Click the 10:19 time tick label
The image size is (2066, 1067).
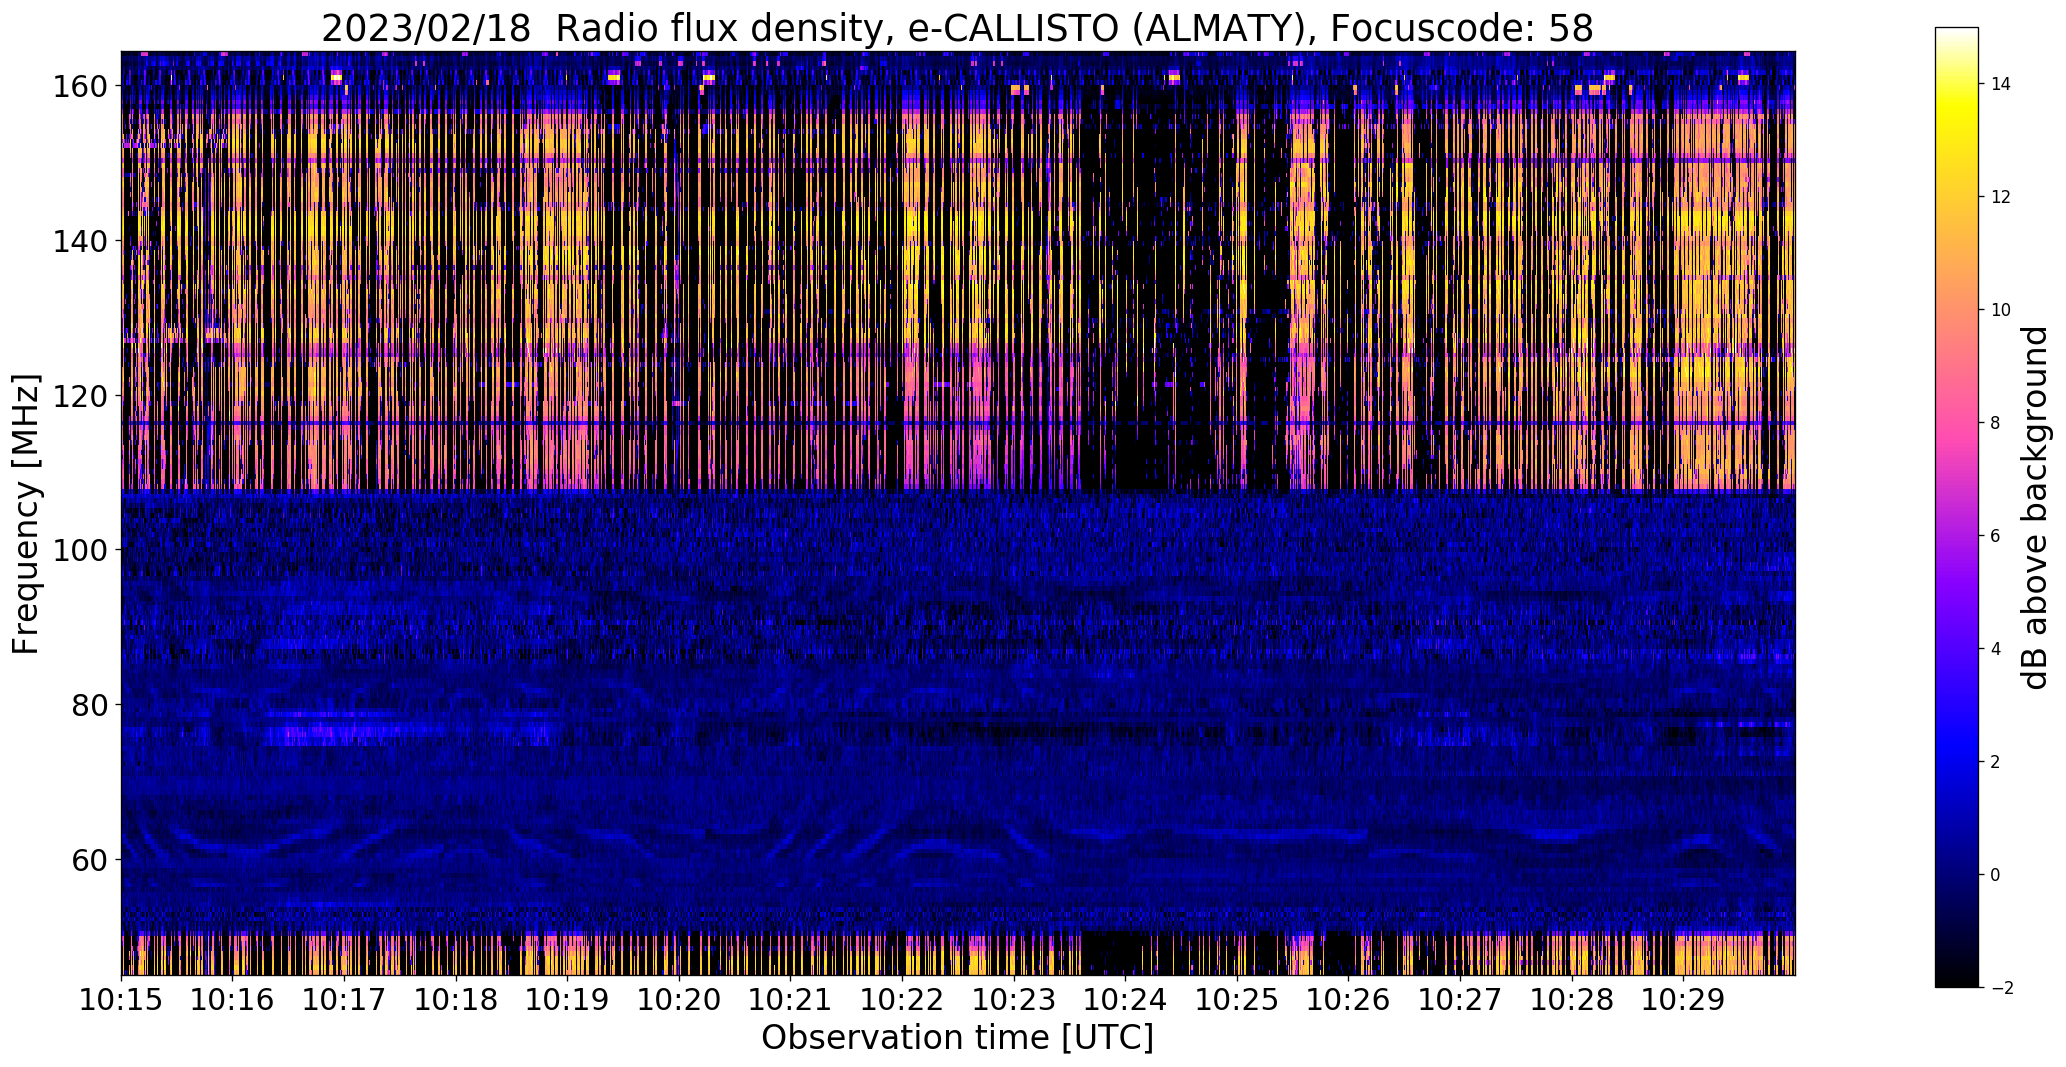568,1000
